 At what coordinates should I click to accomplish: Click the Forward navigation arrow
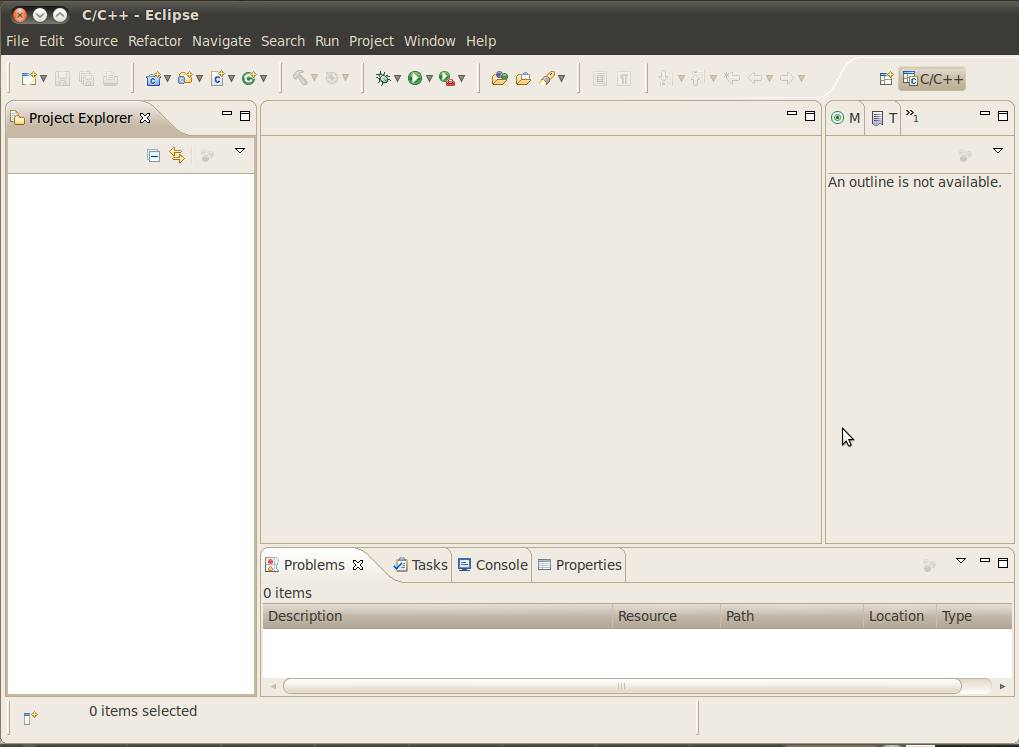786,79
